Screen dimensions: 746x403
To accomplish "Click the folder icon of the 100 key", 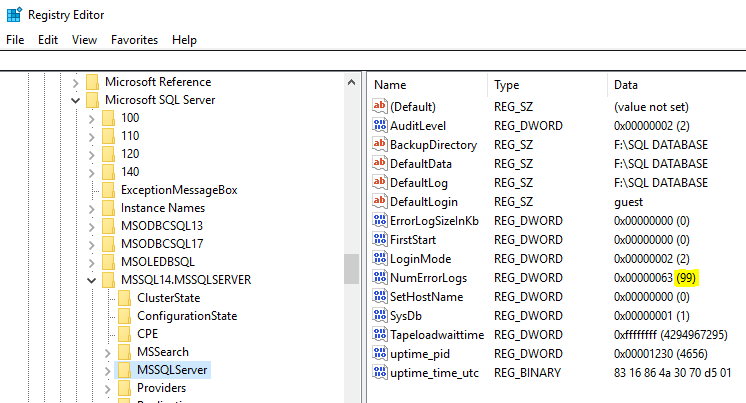I will pyautogui.click(x=108, y=118).
